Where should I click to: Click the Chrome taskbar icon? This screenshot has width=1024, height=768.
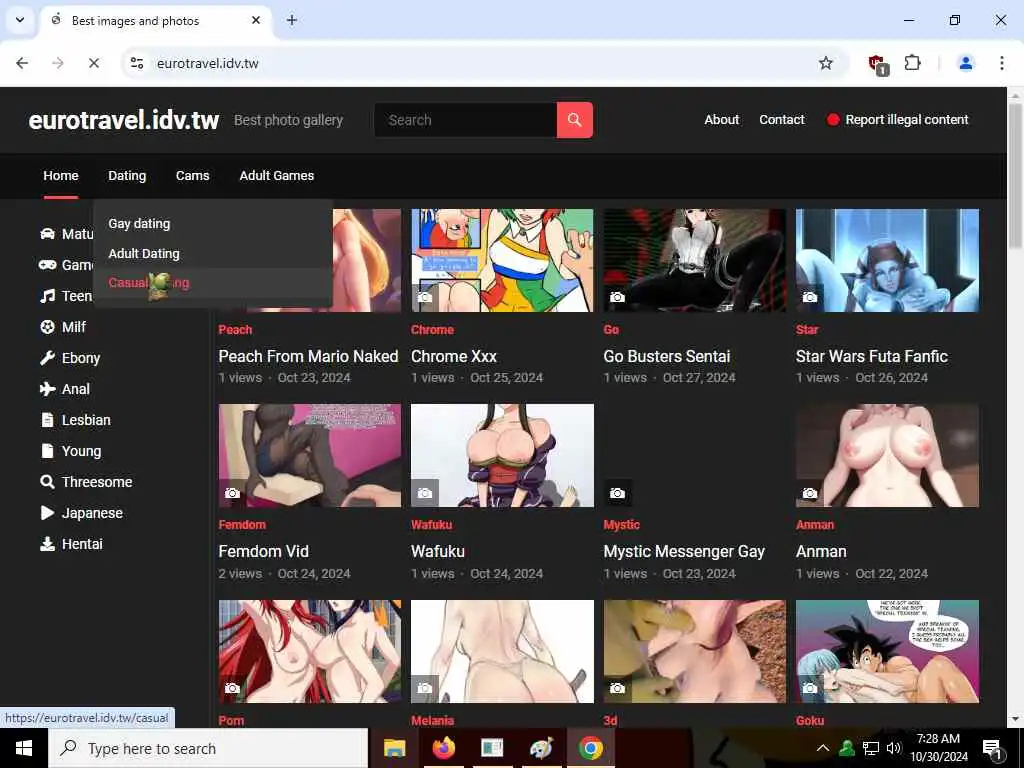(590, 748)
